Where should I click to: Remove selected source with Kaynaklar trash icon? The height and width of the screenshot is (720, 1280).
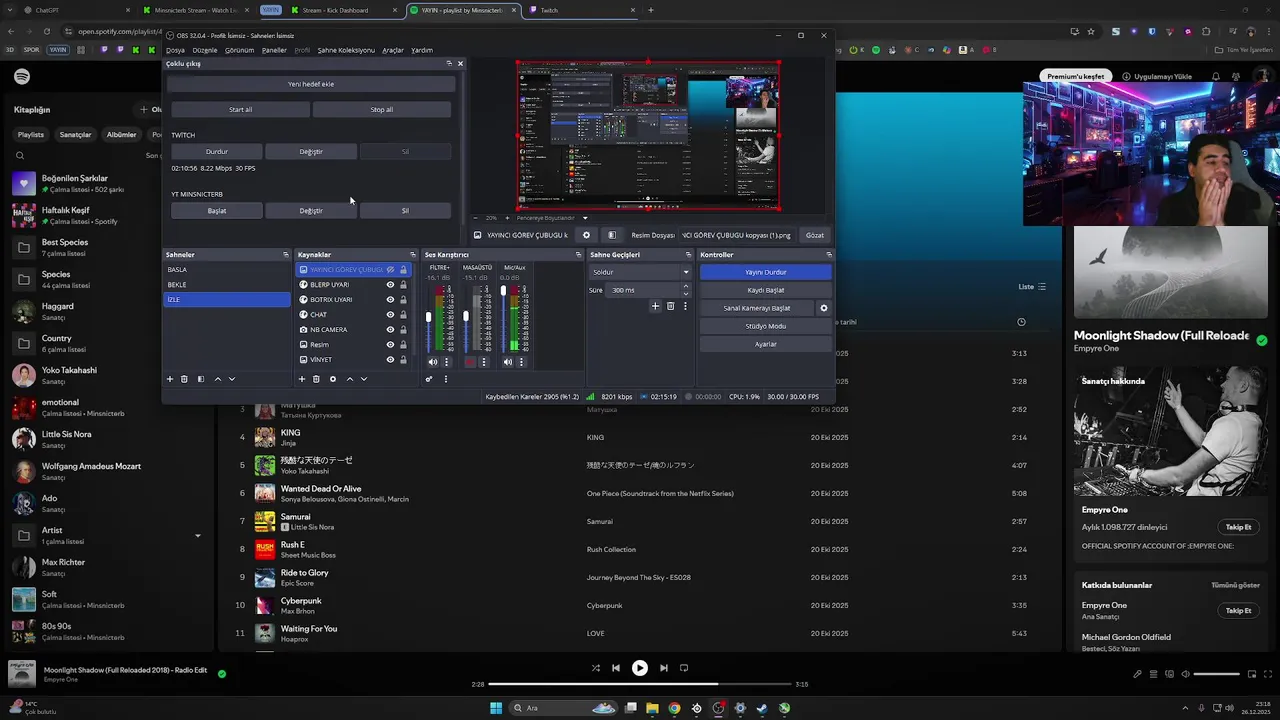[316, 379]
